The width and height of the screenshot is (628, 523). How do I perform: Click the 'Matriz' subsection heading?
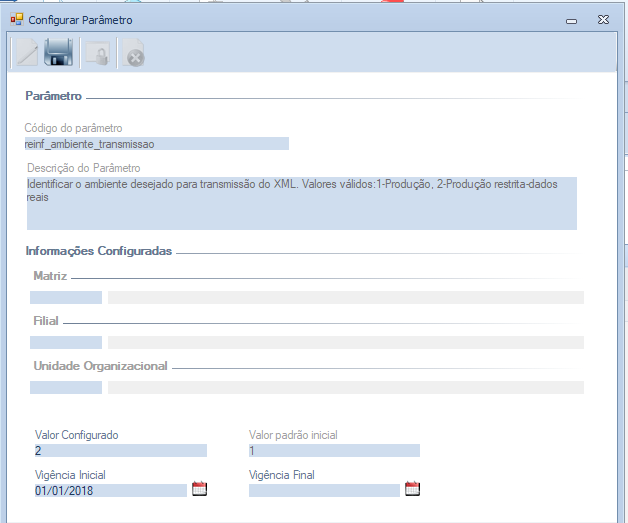50,276
